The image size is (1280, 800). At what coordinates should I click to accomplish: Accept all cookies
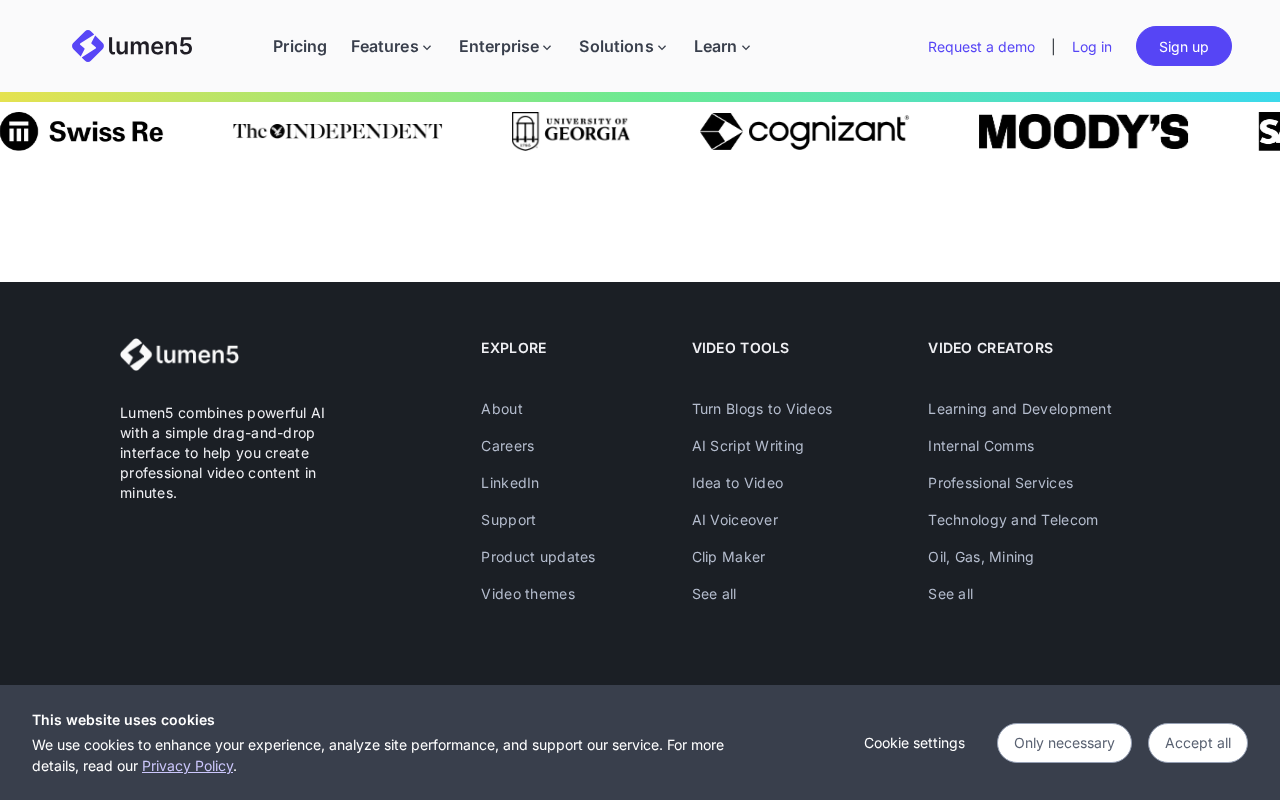click(x=1198, y=743)
